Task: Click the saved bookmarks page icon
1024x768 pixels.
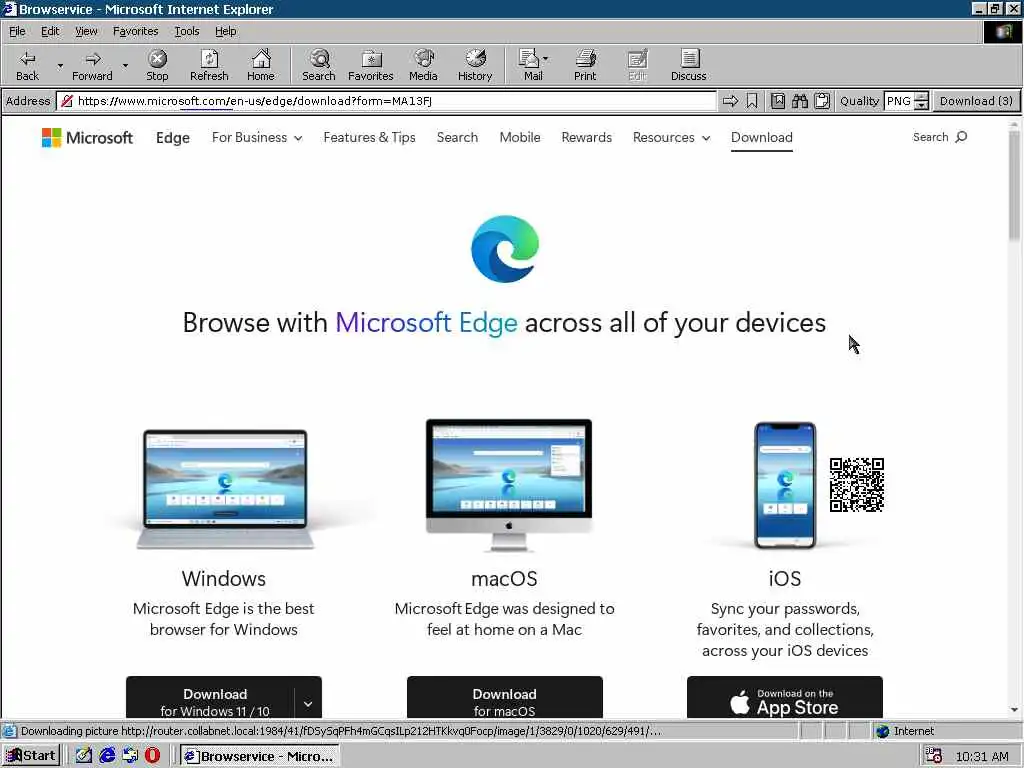Action: pyautogui.click(x=777, y=101)
